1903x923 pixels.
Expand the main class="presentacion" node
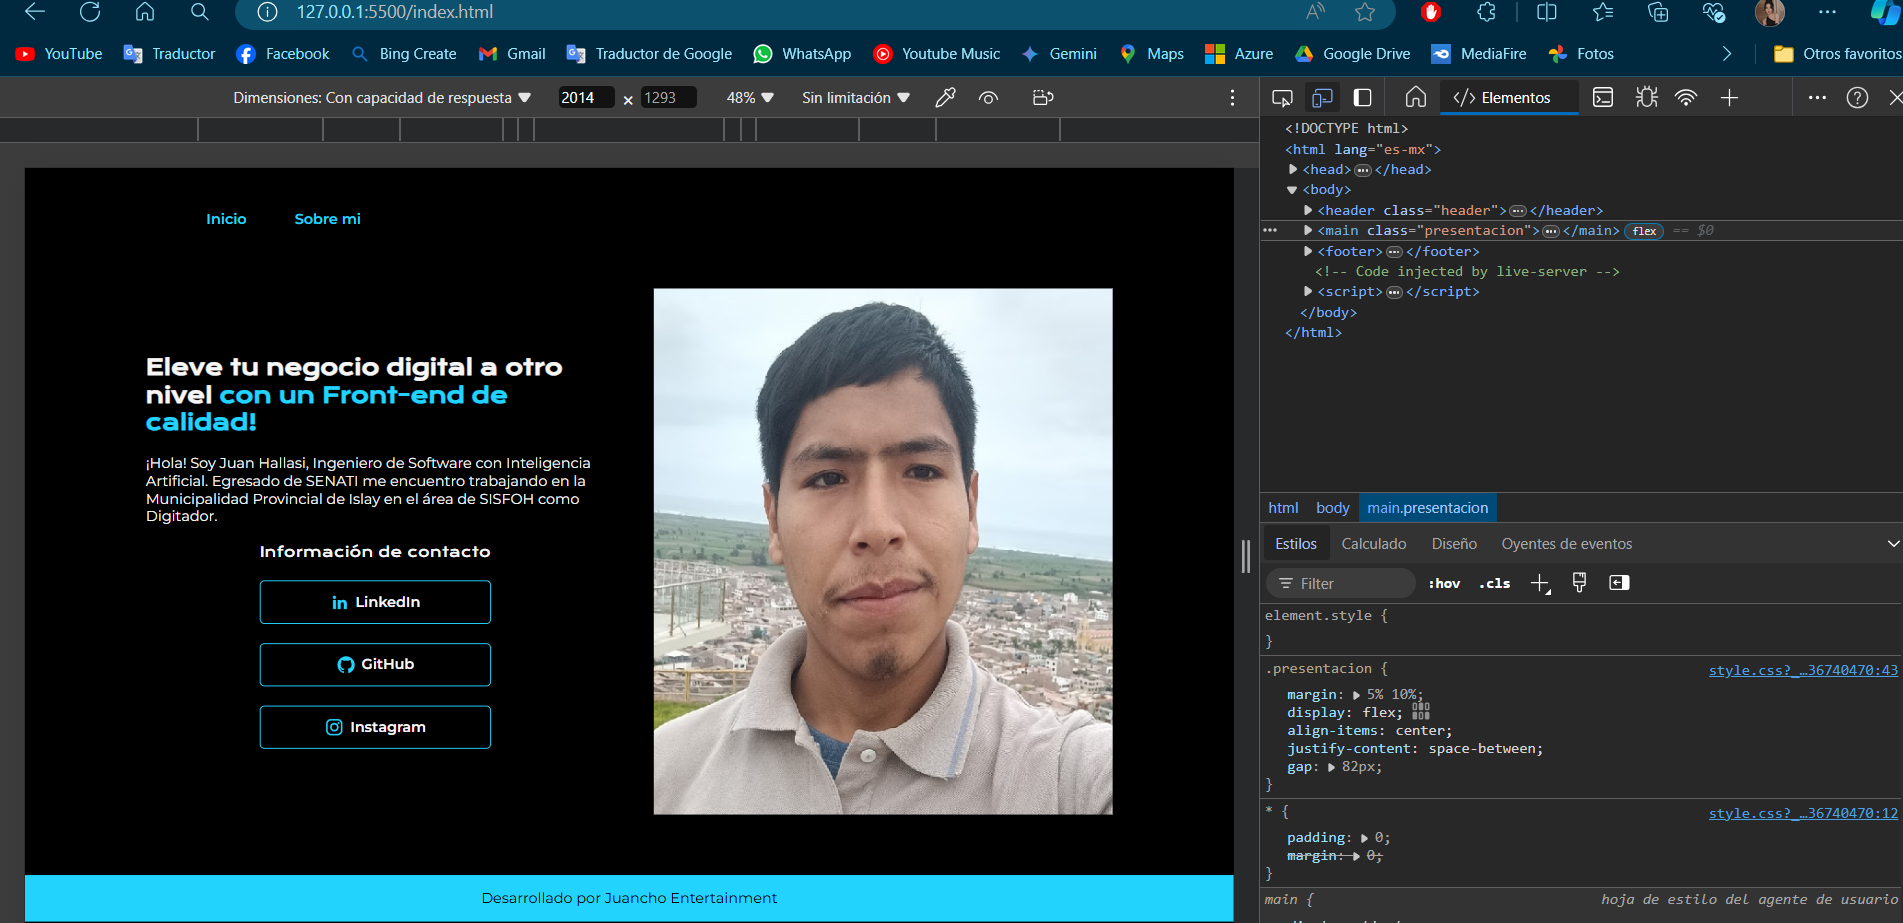tap(1308, 230)
